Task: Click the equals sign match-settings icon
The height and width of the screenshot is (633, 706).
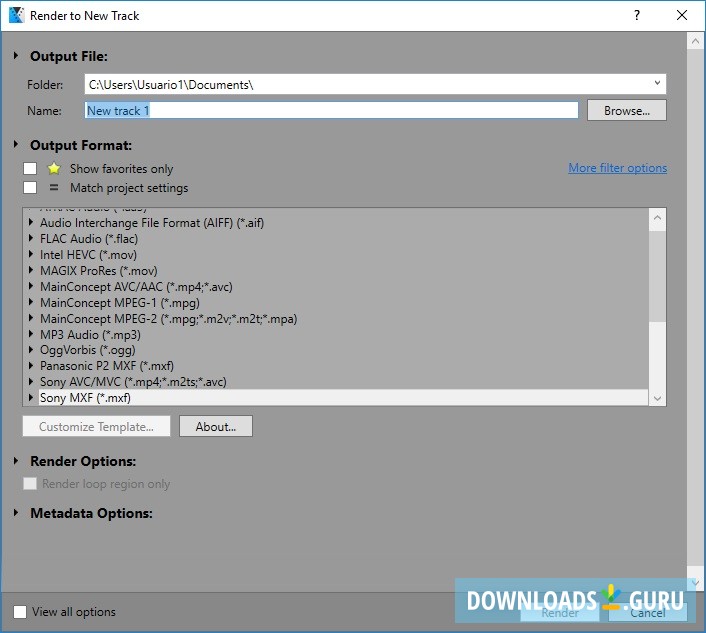Action: [x=54, y=187]
